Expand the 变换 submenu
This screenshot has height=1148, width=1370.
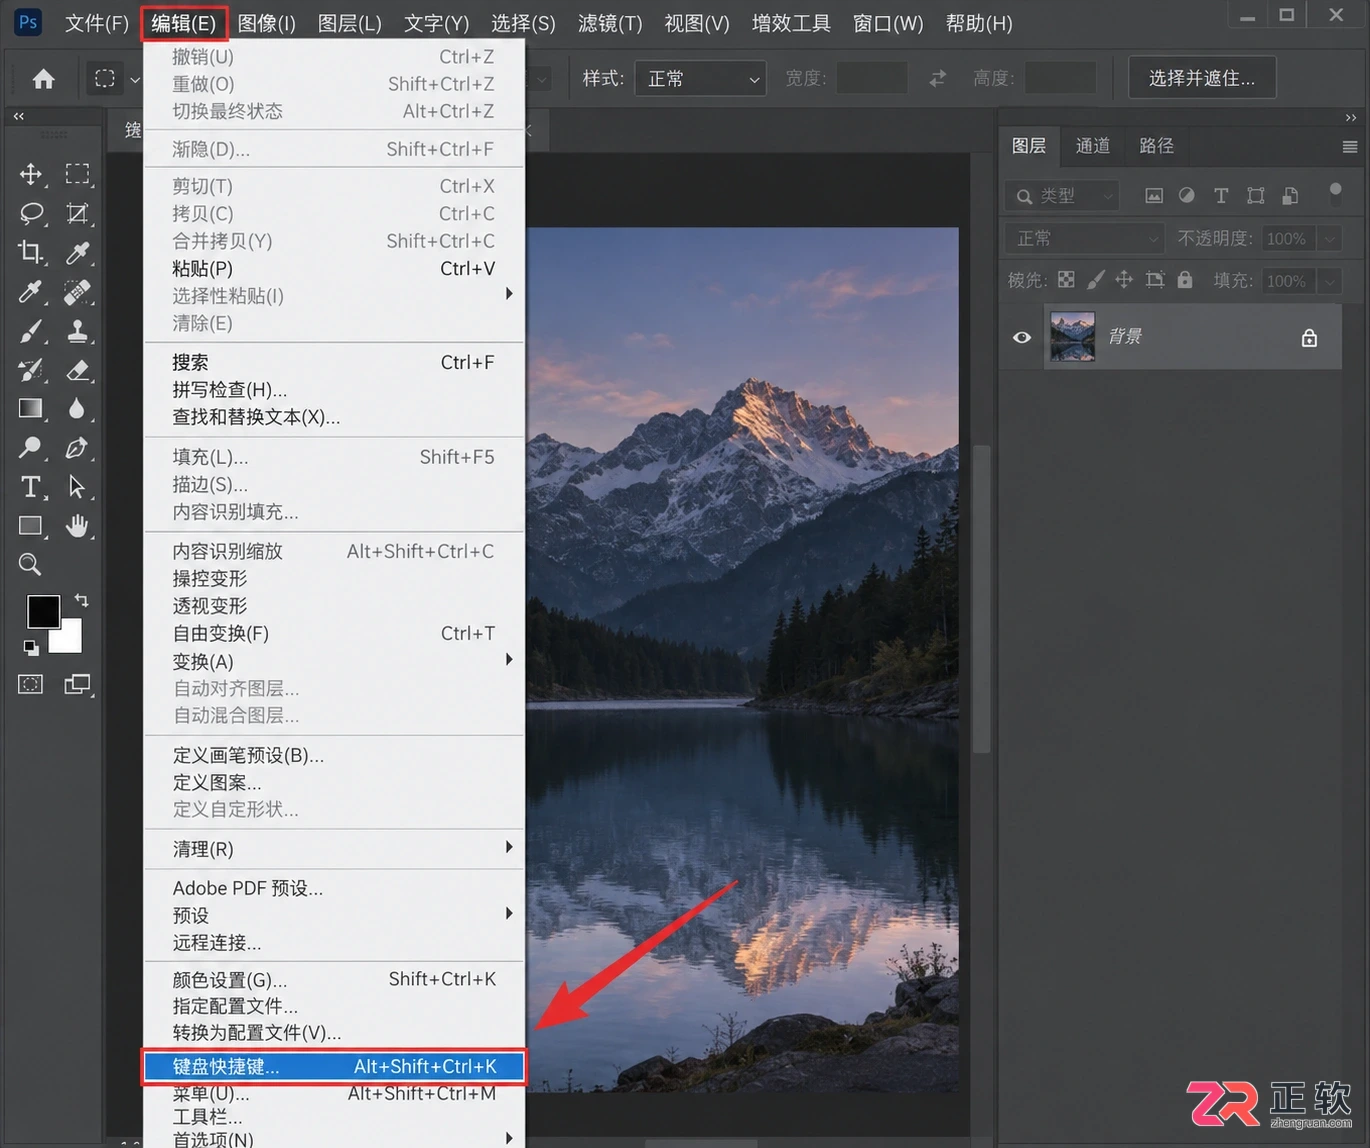tap(509, 660)
